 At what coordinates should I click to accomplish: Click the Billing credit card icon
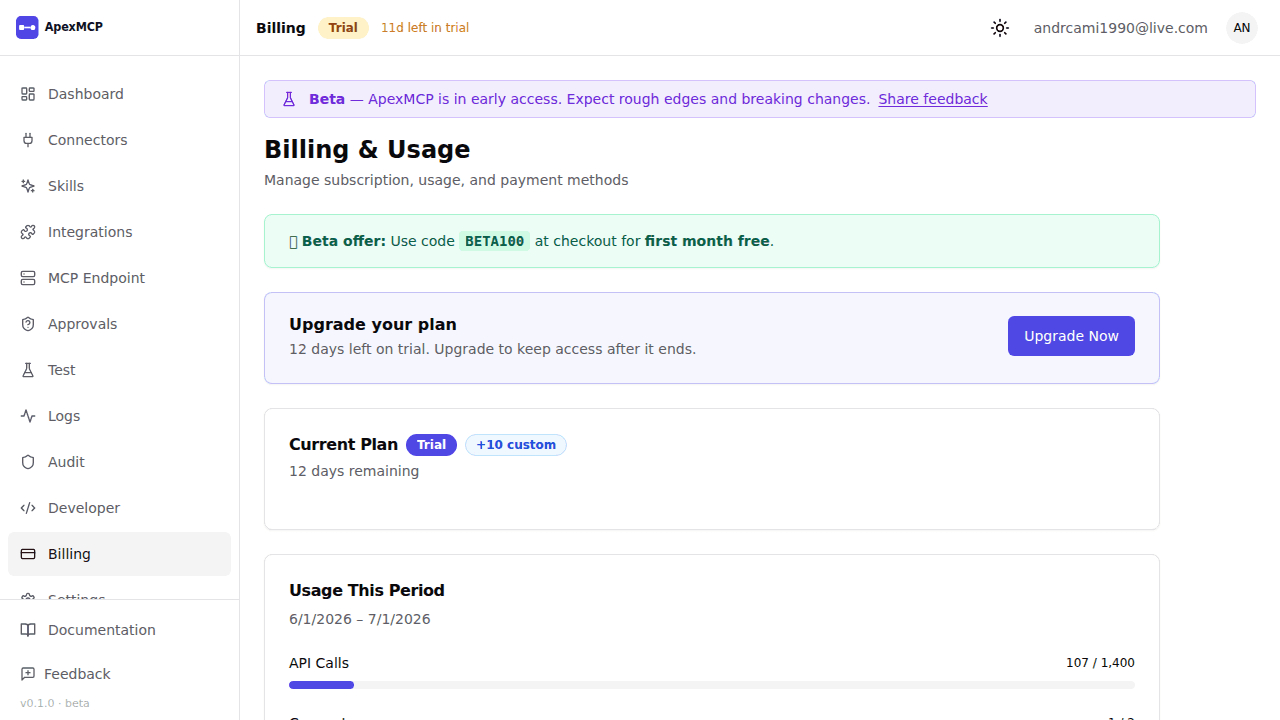[x=28, y=554]
